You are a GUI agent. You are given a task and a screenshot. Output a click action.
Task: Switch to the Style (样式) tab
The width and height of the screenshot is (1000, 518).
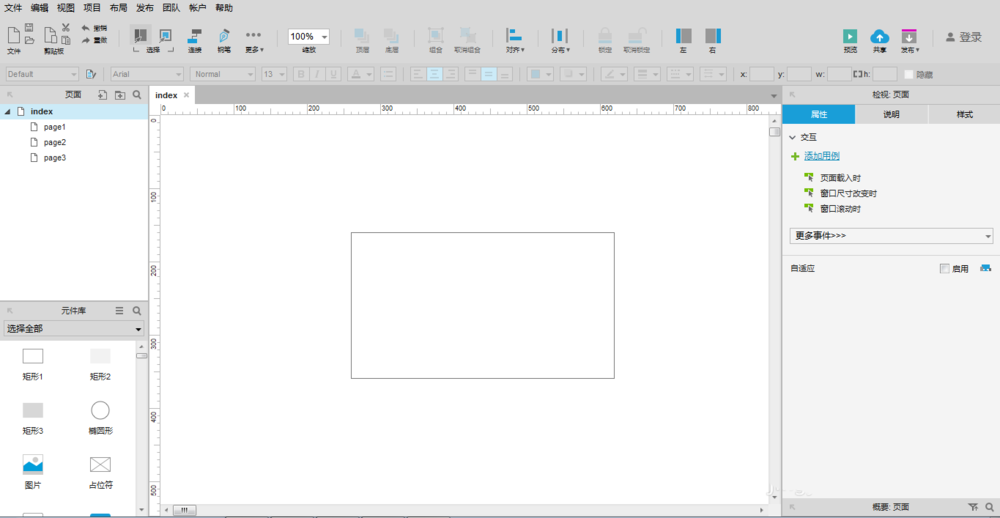point(964,114)
